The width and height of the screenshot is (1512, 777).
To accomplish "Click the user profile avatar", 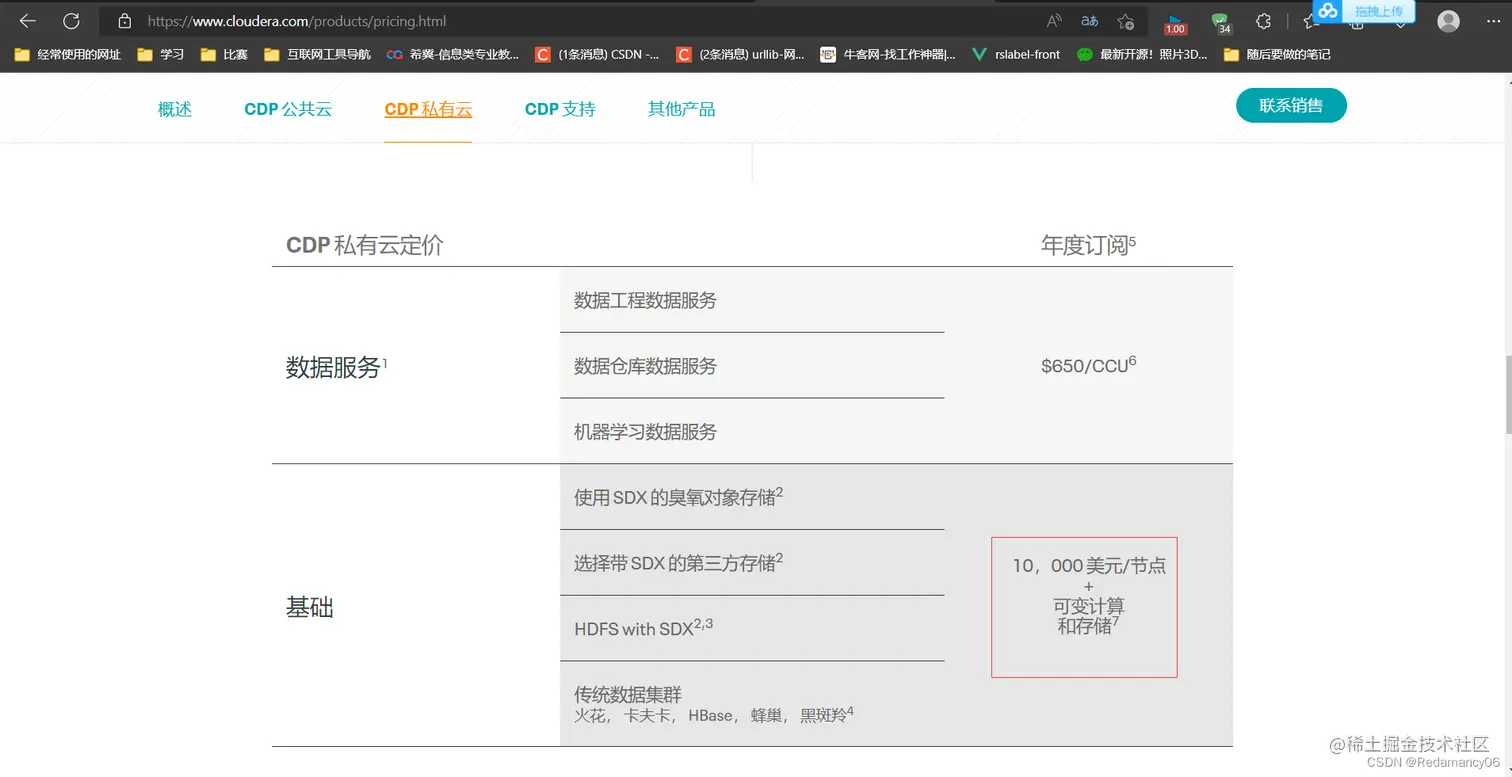I will click(1448, 21).
